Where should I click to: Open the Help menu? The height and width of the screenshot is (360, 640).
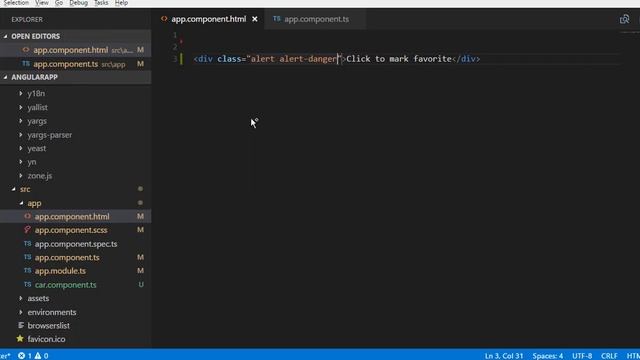pyautogui.click(x=121, y=3)
